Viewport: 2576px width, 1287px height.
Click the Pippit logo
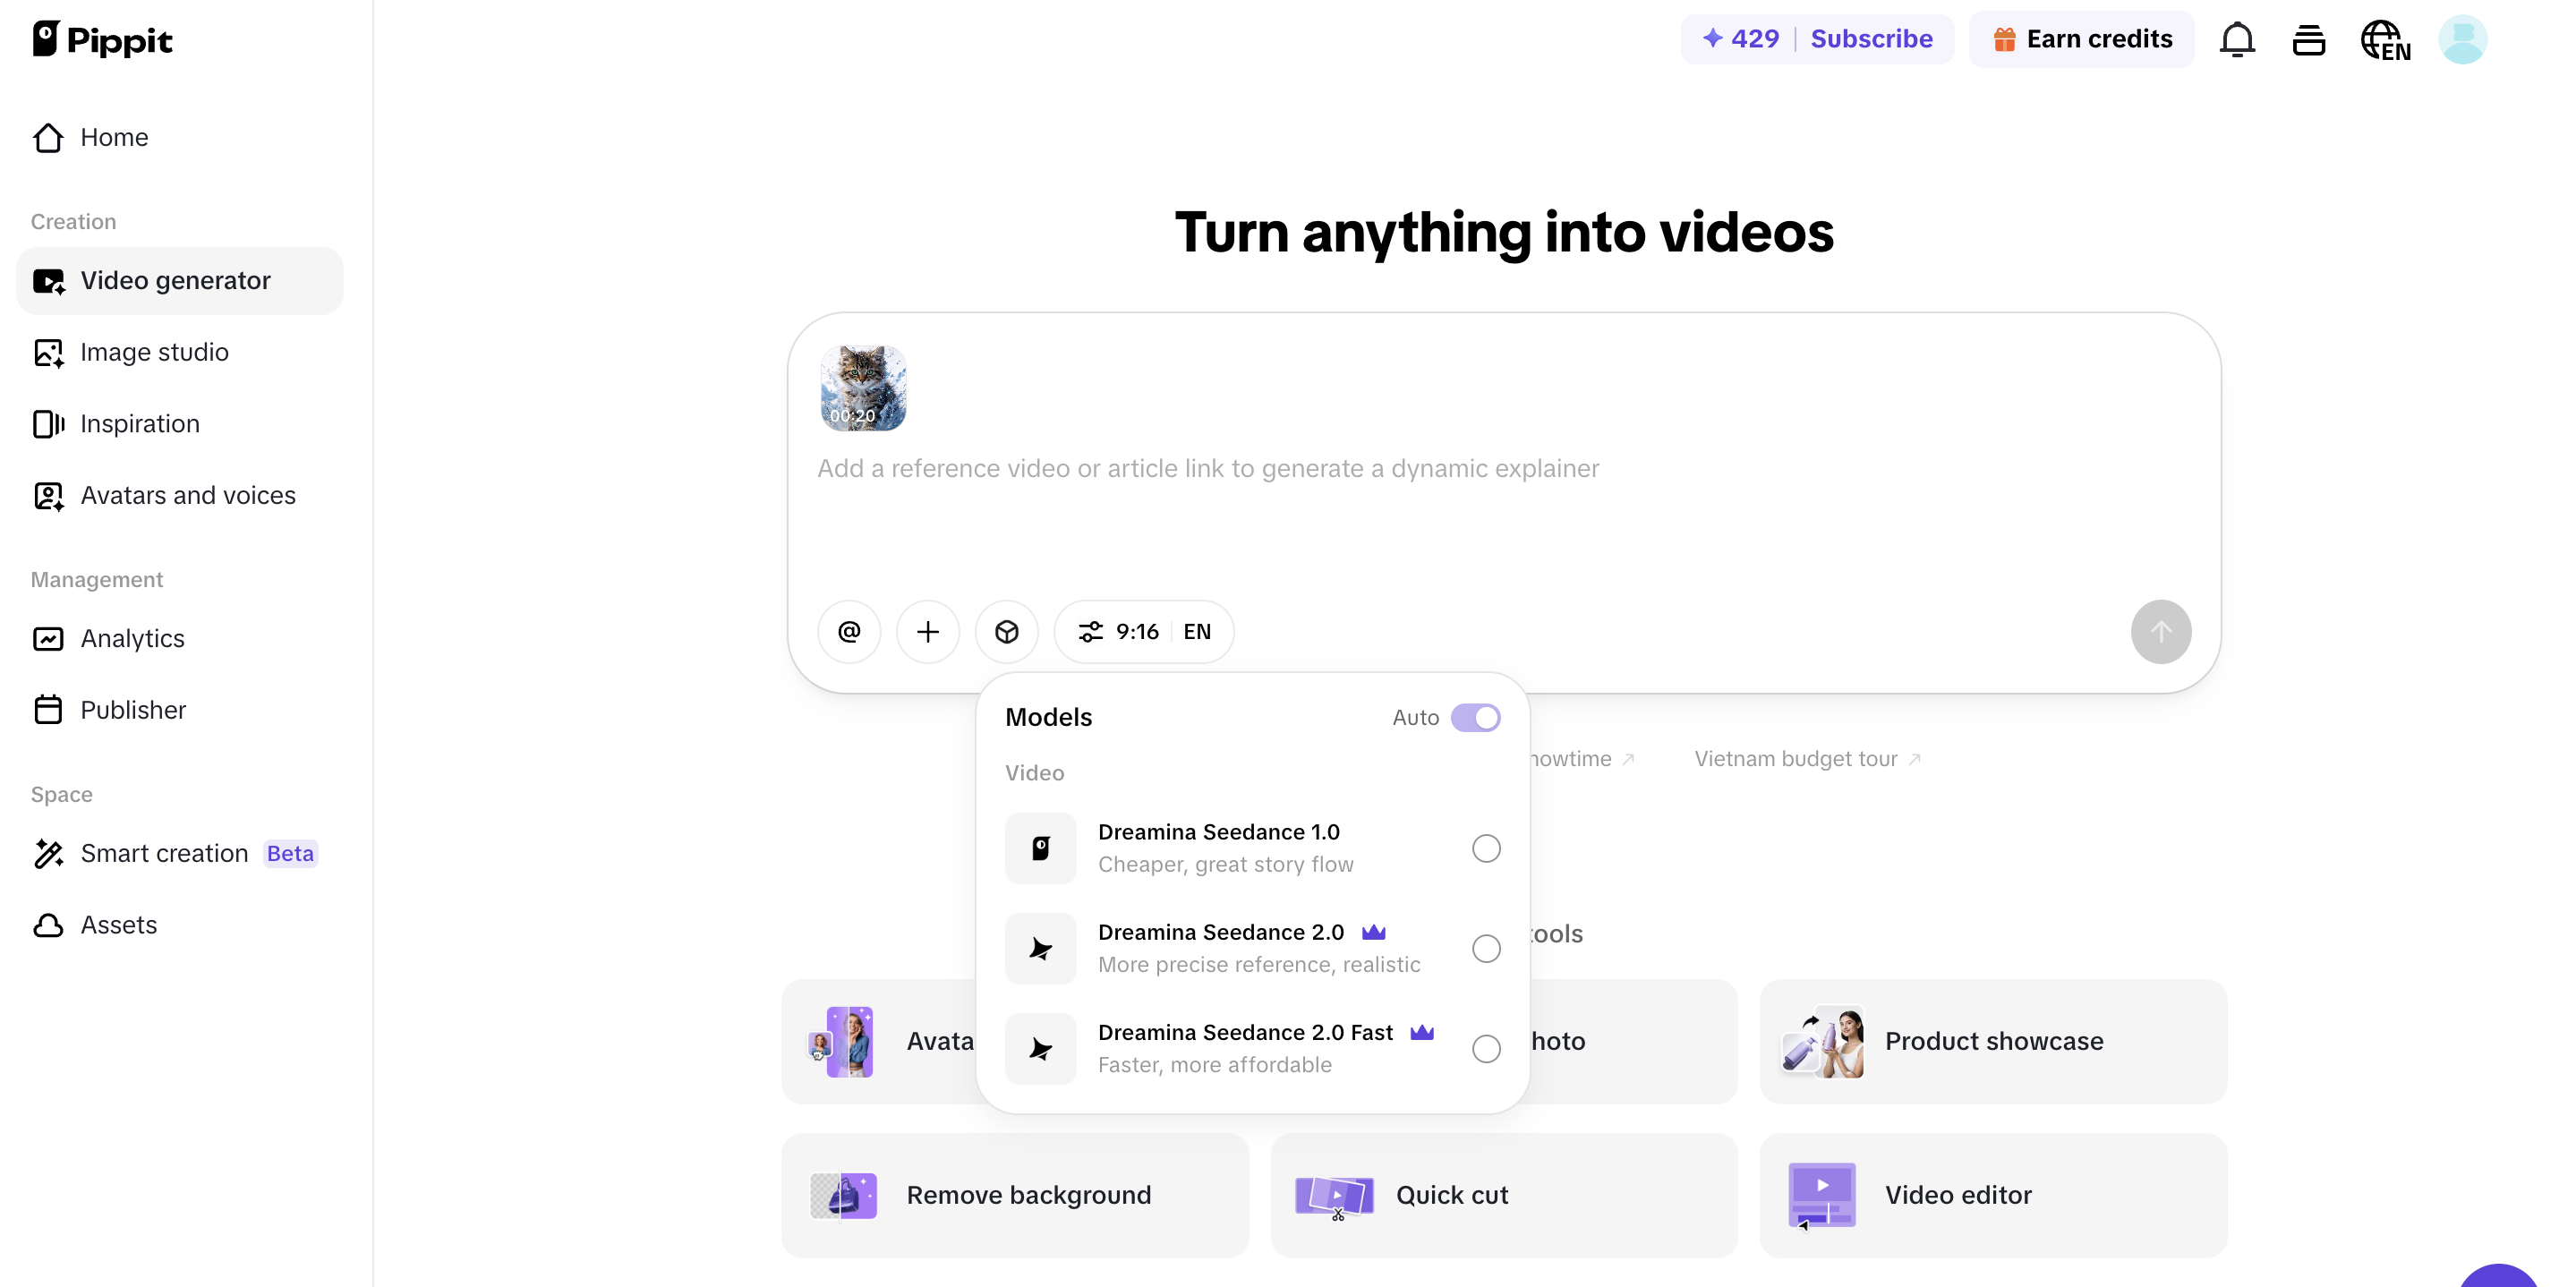point(102,40)
